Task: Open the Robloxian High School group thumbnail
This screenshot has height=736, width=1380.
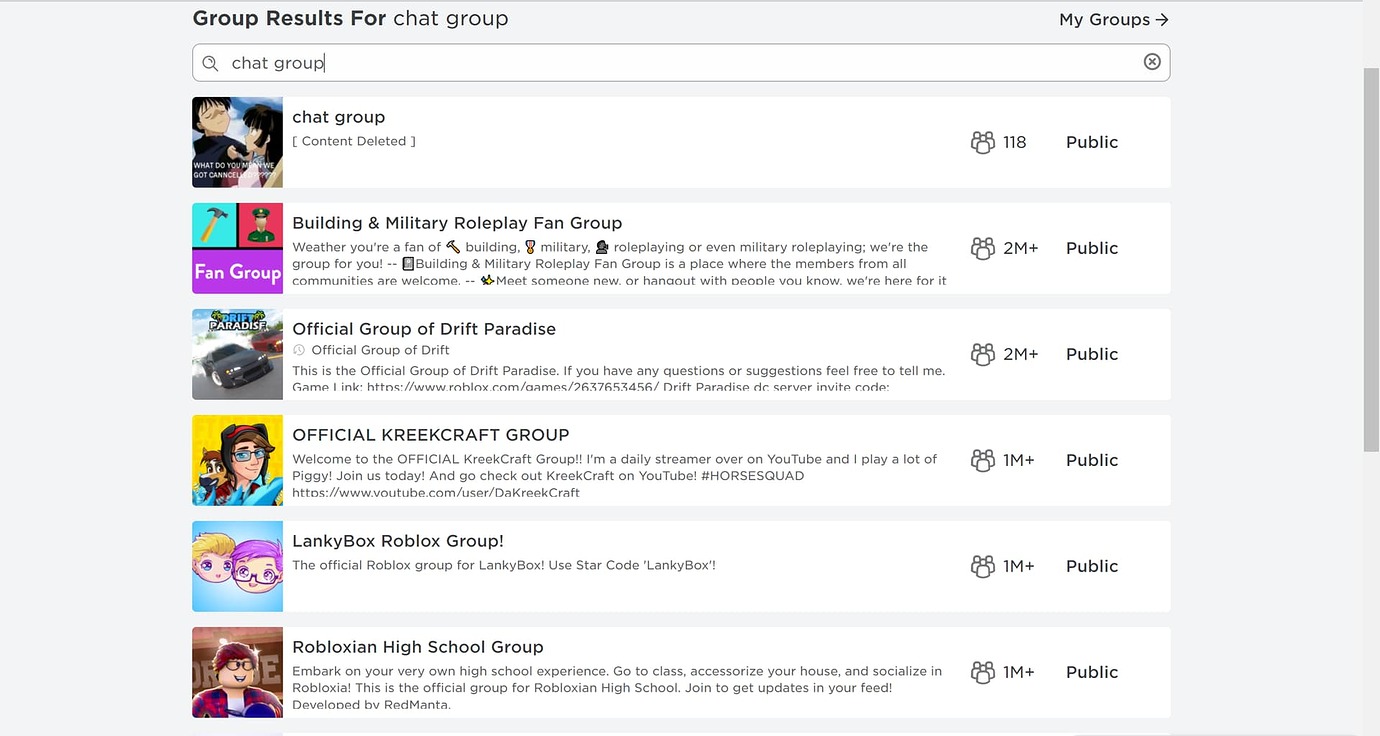Action: (237, 672)
